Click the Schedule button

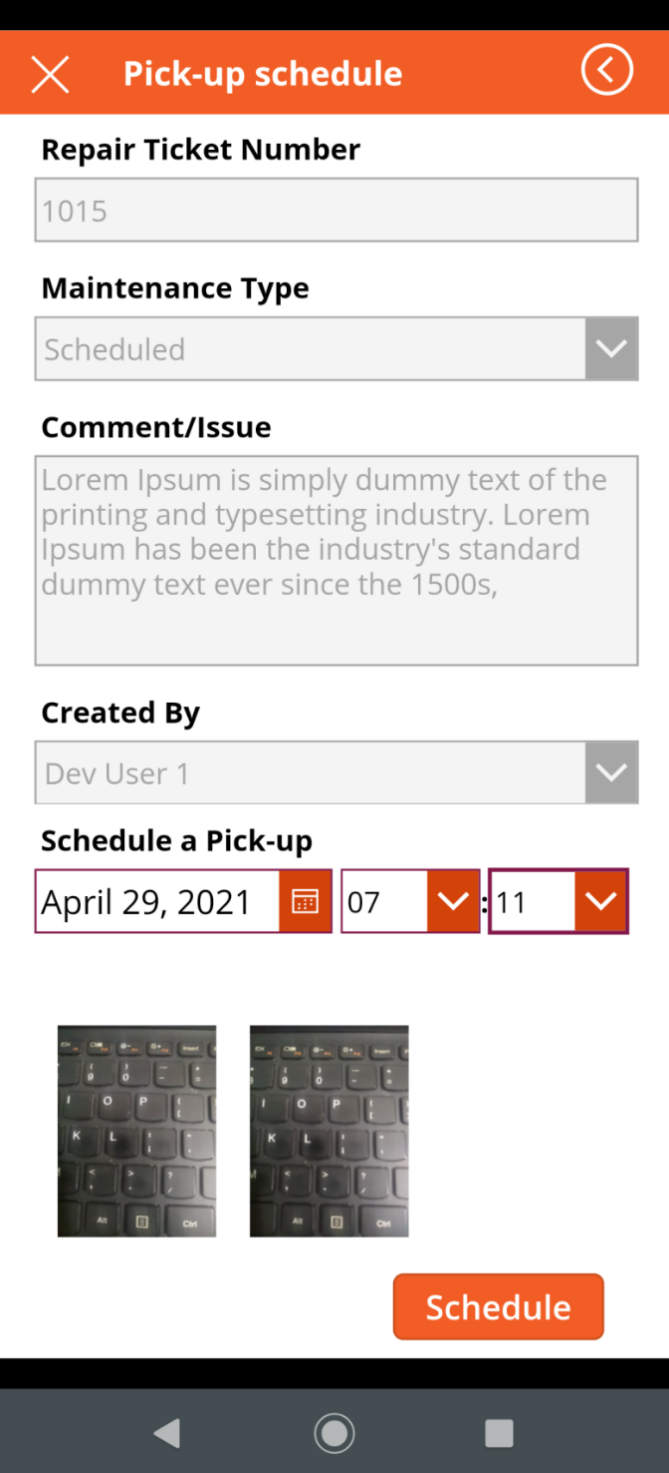pos(498,1306)
